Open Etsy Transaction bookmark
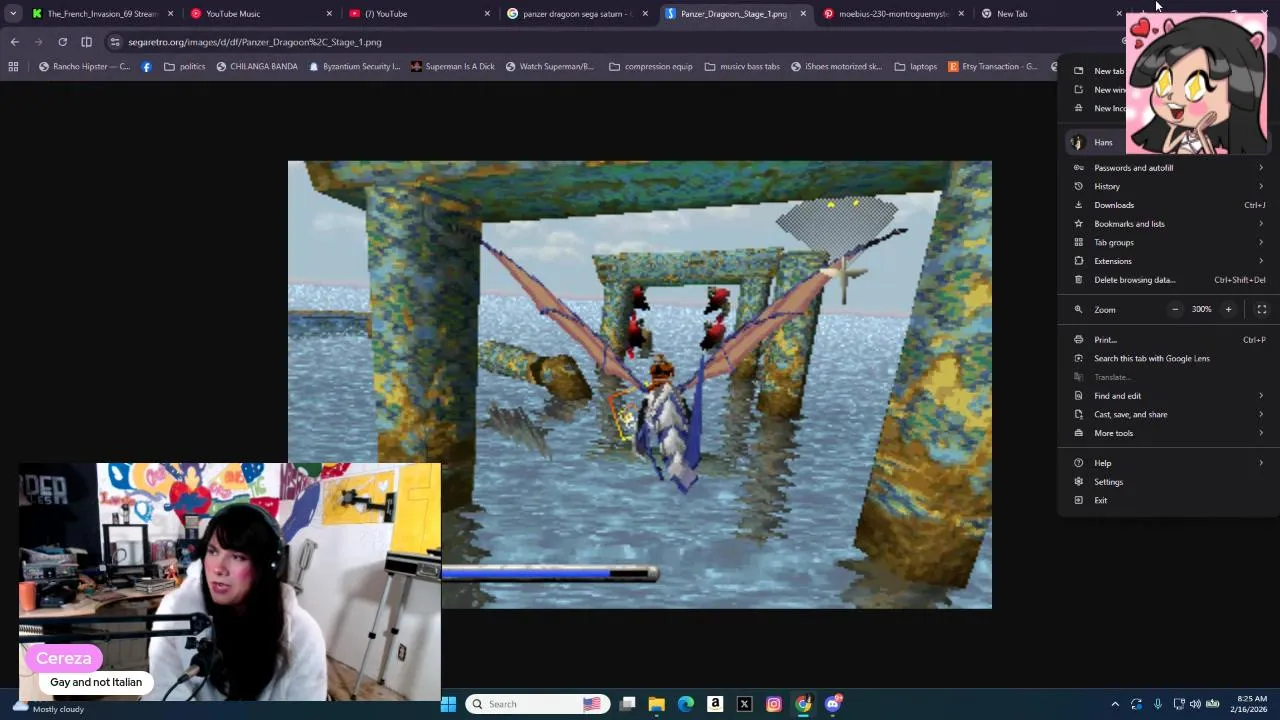Viewport: 1280px width, 720px height. pyautogui.click(x=992, y=67)
